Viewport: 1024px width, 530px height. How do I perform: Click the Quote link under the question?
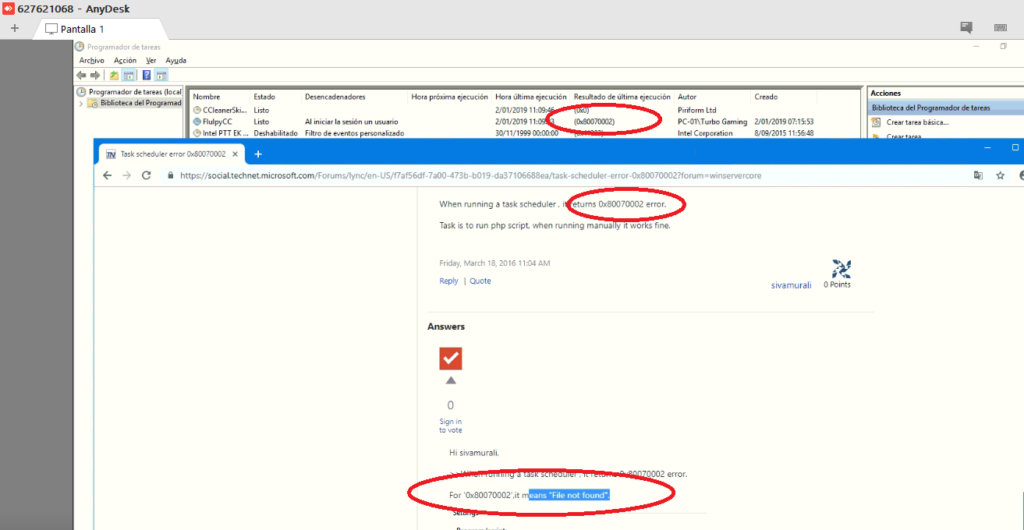[x=480, y=281]
